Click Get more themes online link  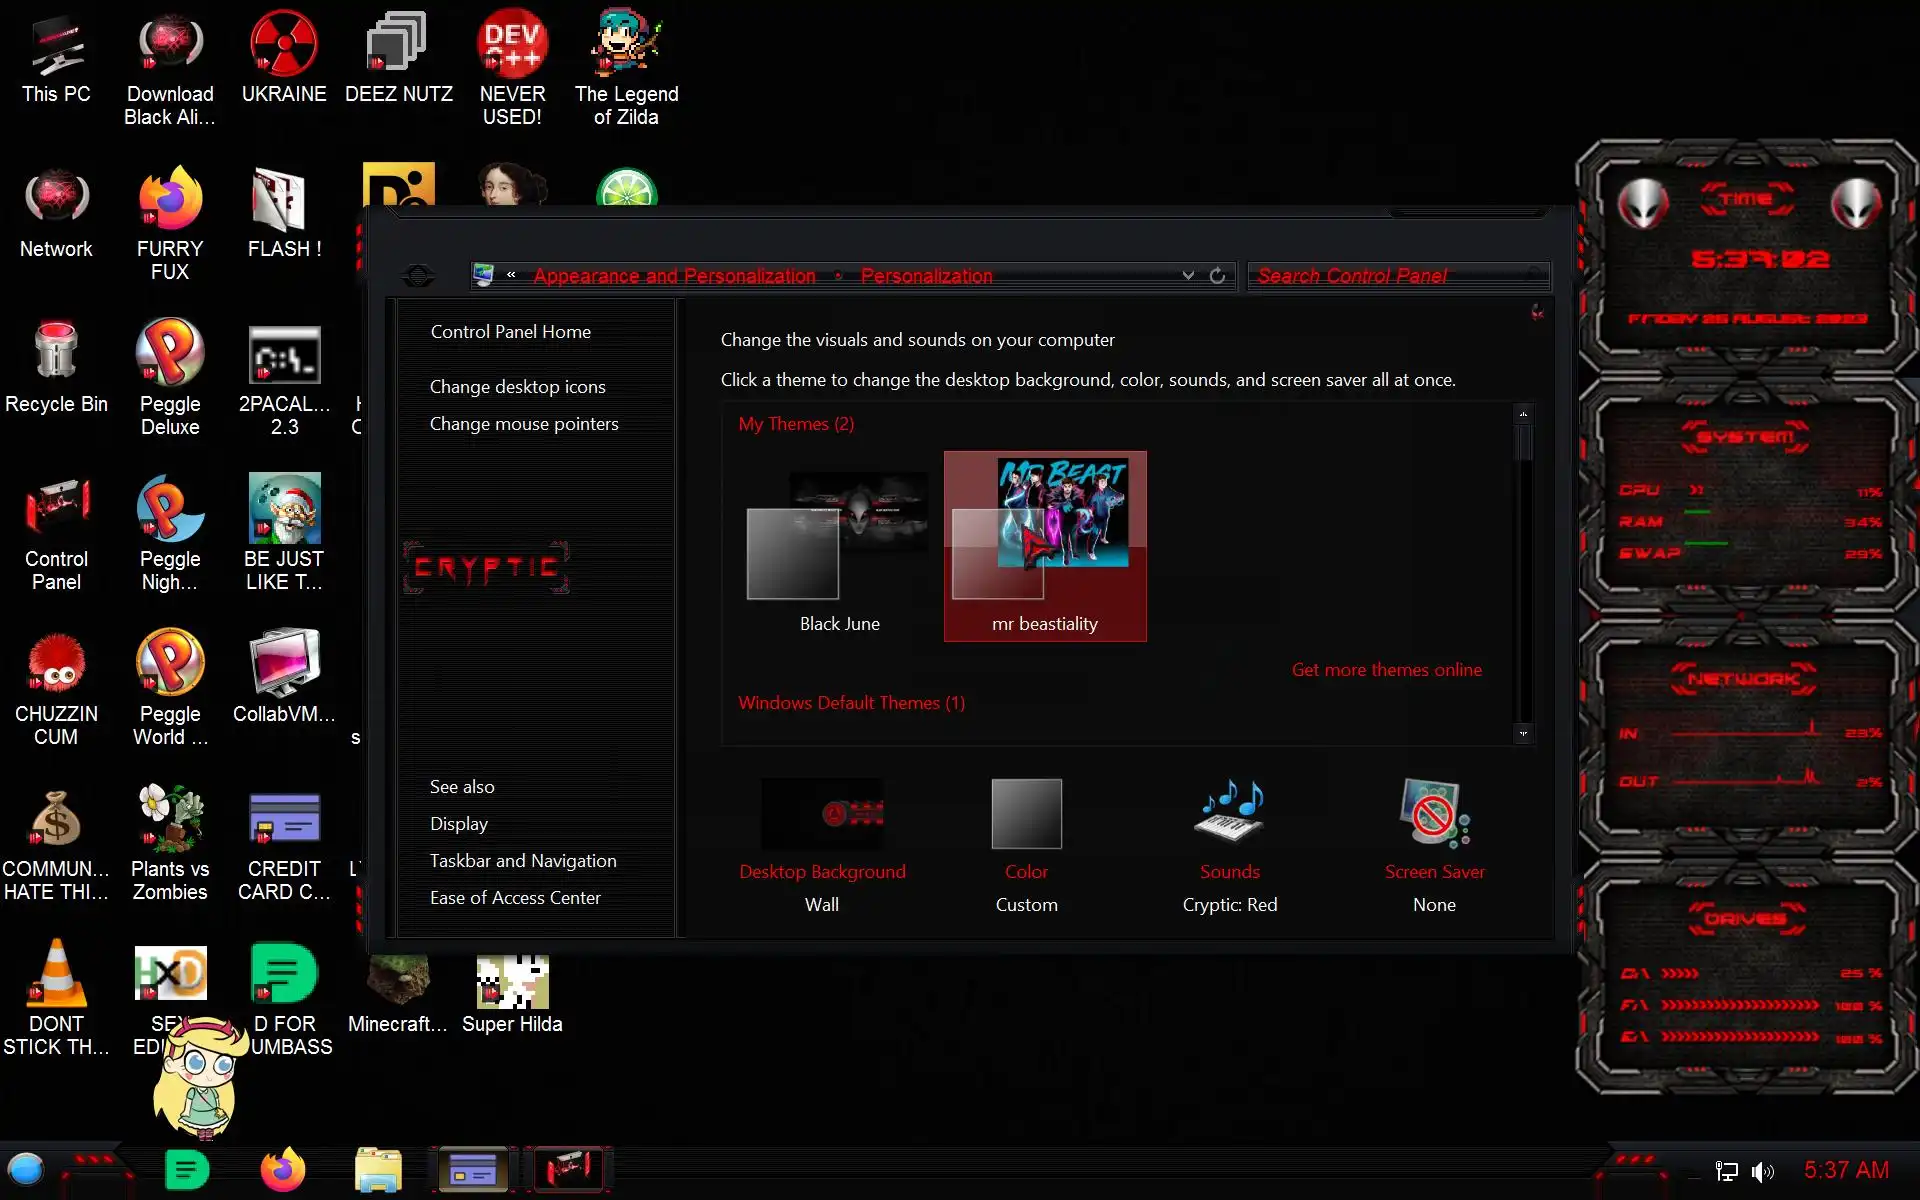1386,670
